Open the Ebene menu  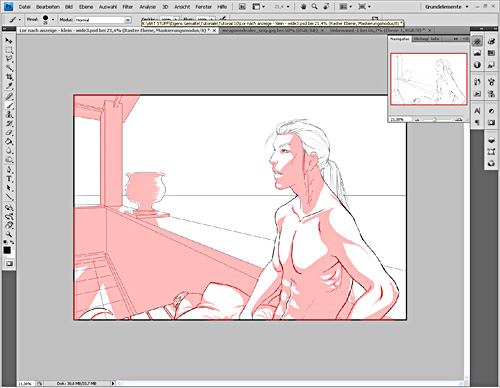point(86,7)
